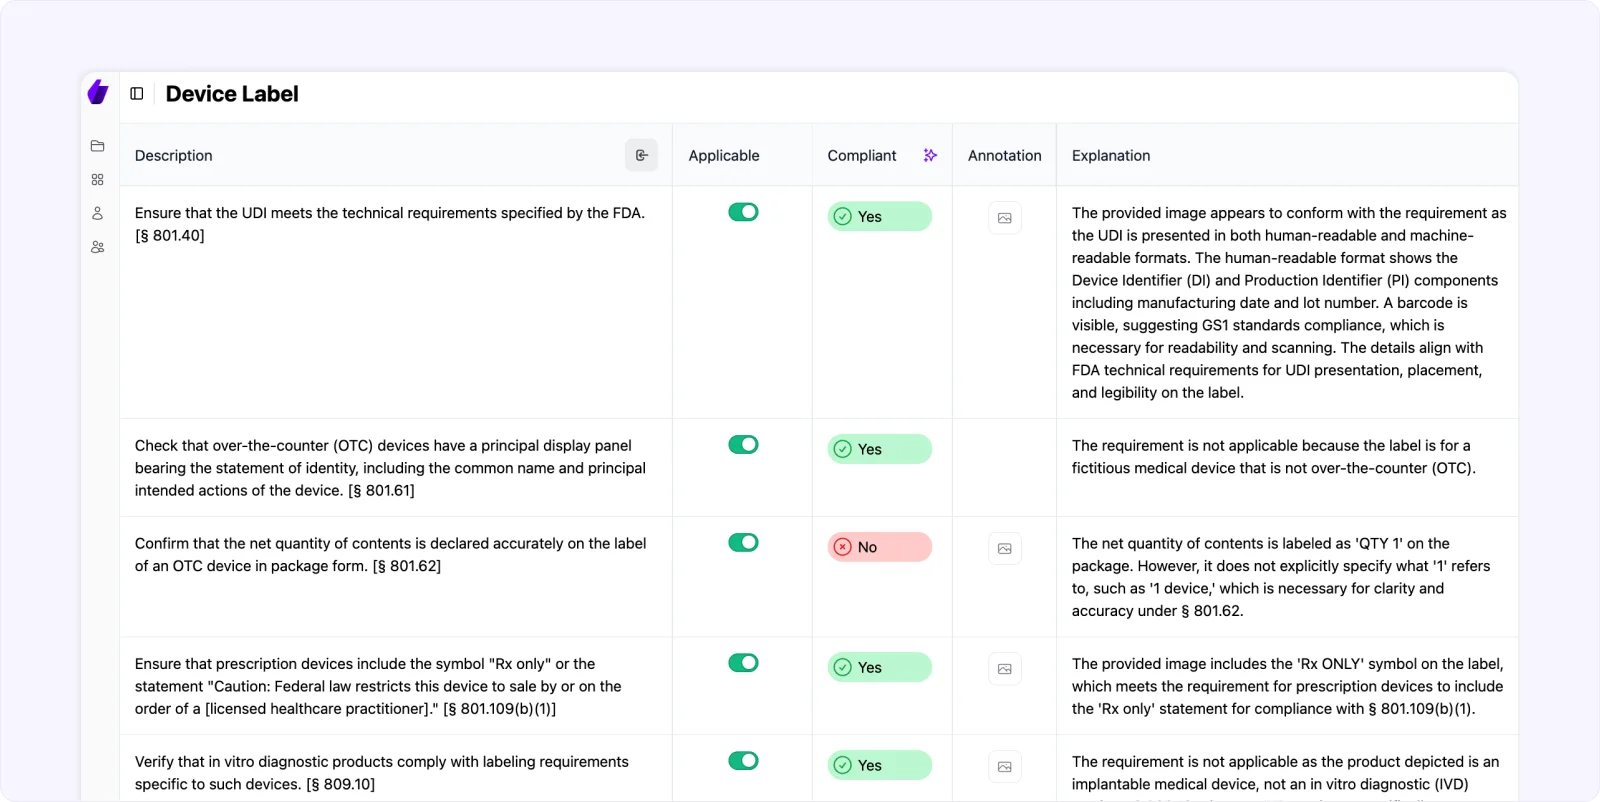
Task: View annotation image for net quantity row
Action: click(1005, 549)
